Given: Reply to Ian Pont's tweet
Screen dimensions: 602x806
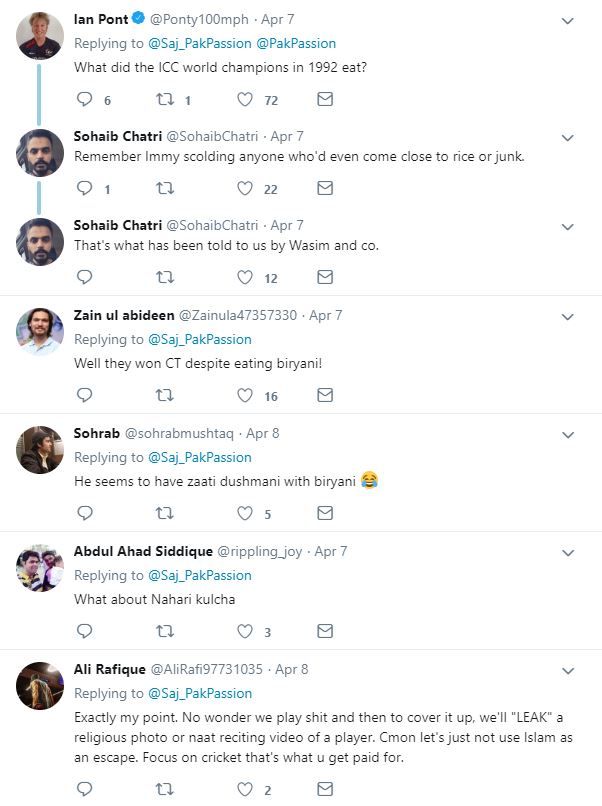Looking at the screenshot, I should [85, 99].
